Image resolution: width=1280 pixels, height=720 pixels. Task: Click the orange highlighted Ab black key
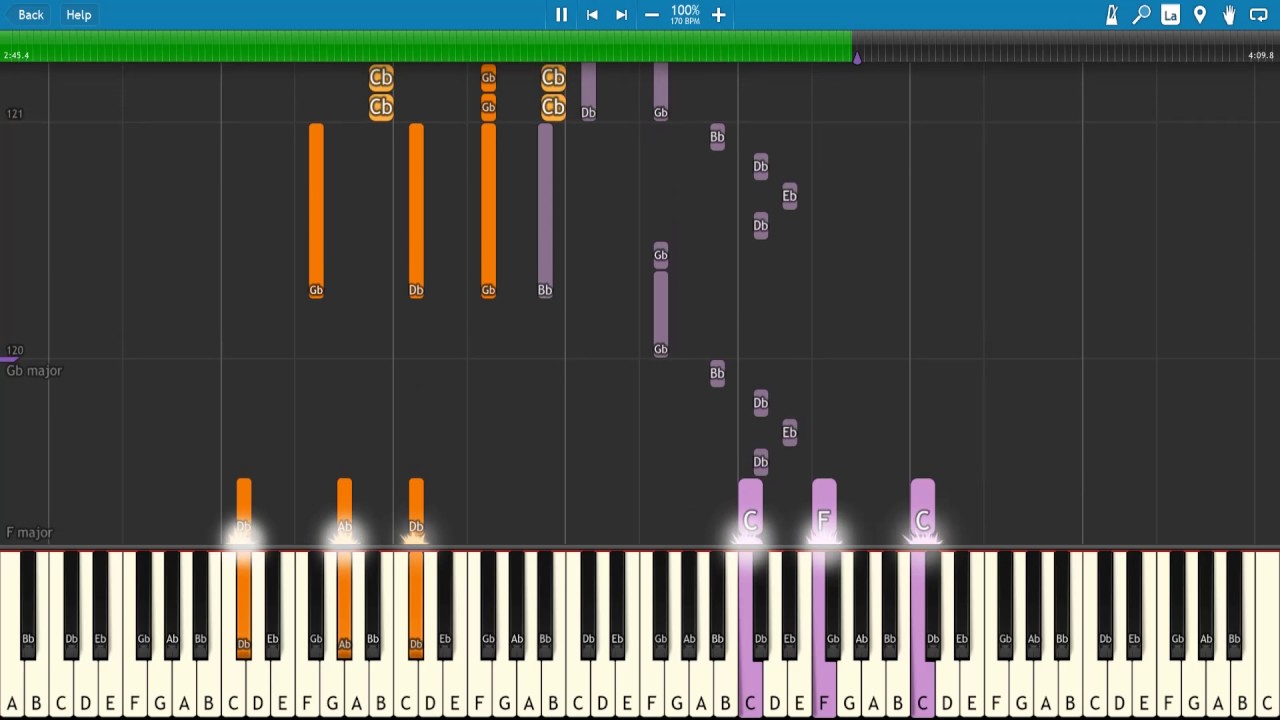pyautogui.click(x=344, y=605)
